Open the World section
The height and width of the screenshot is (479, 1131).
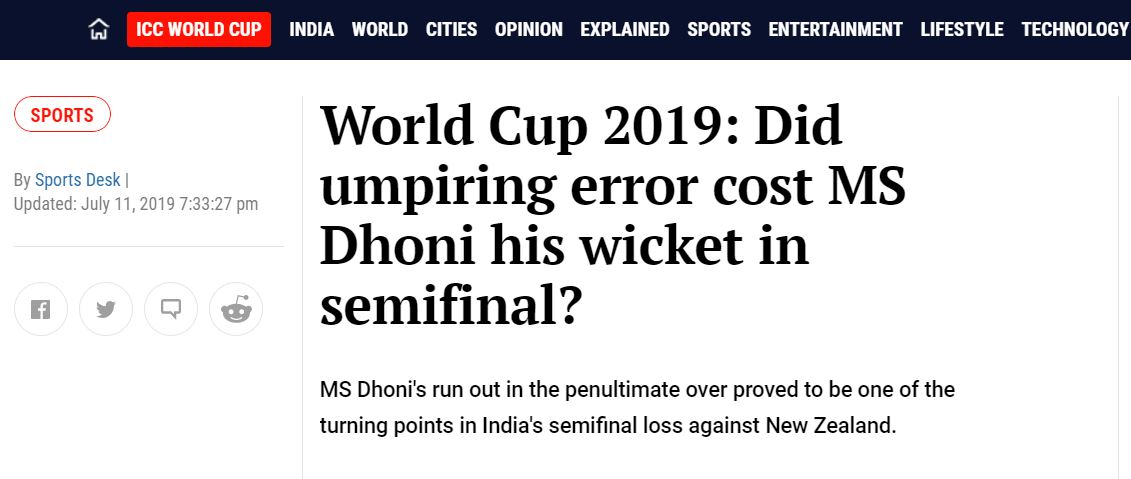[x=380, y=30]
